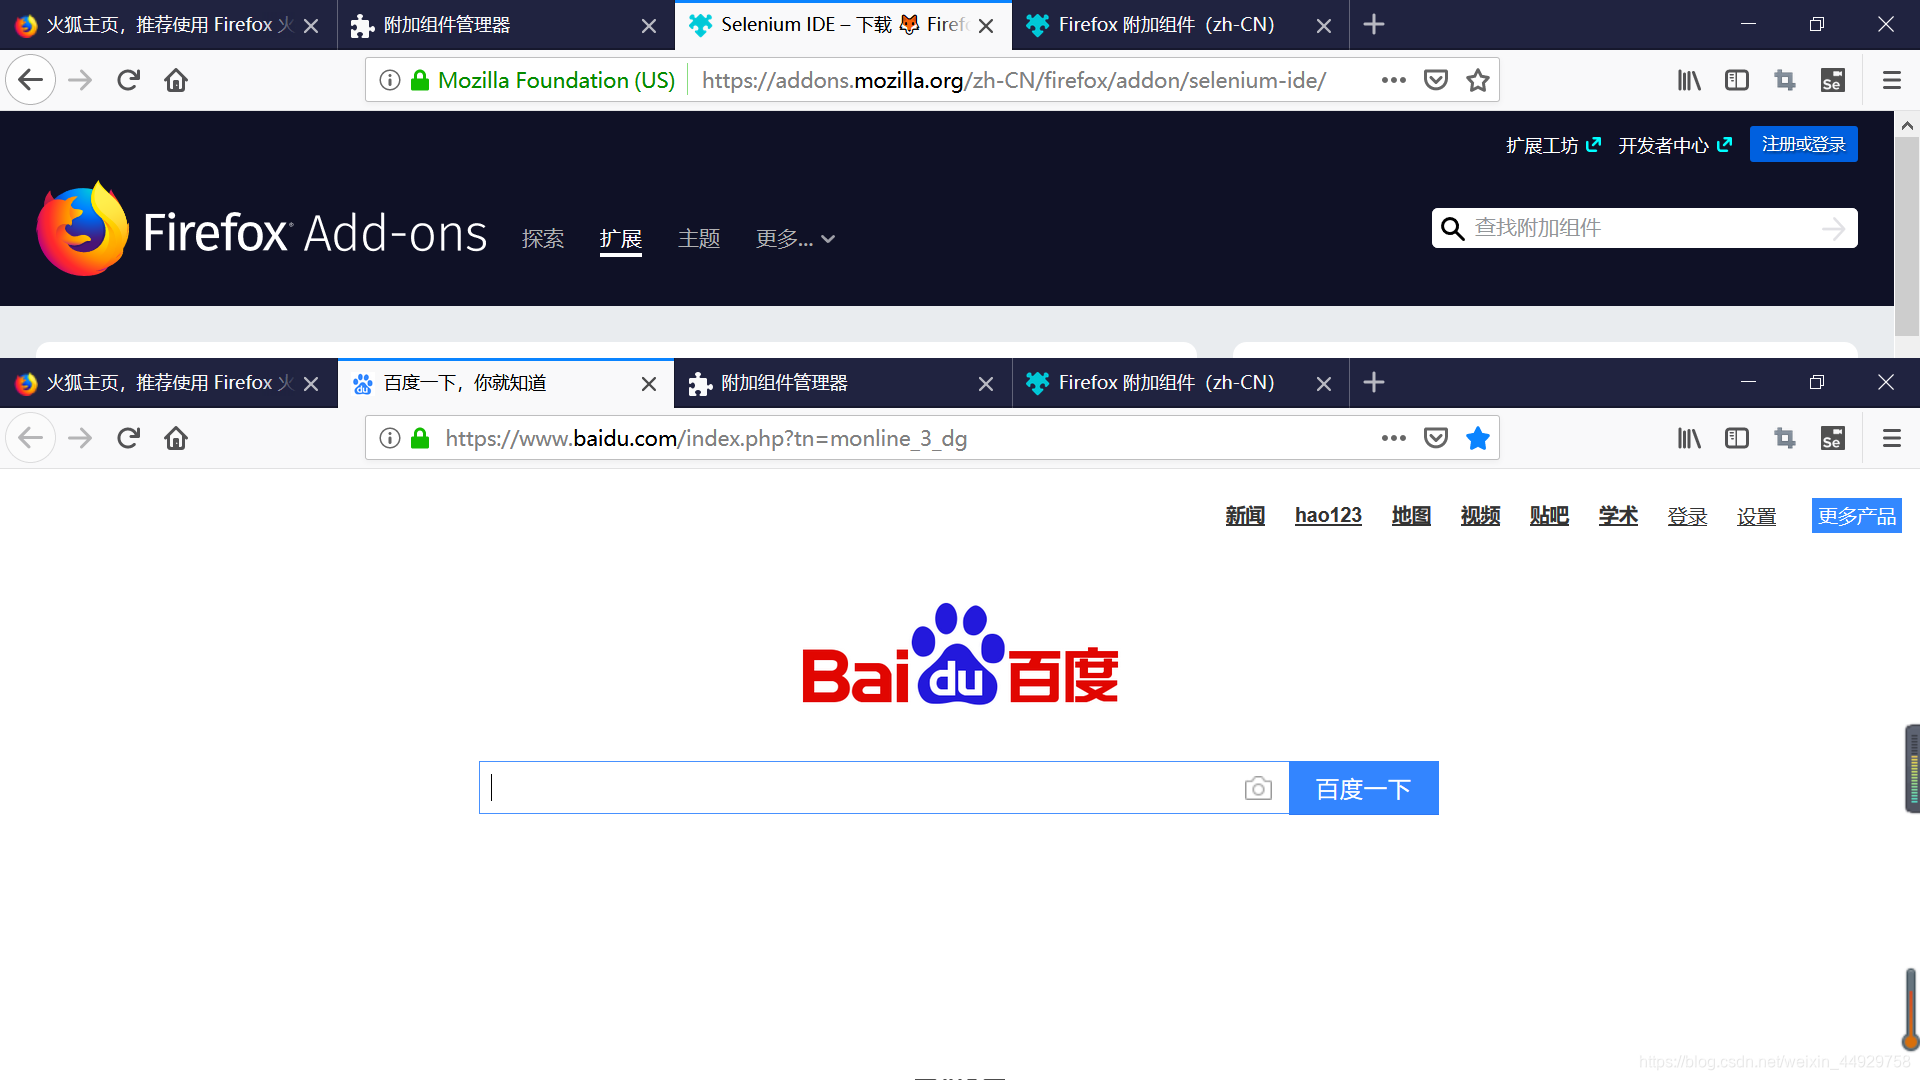Screen dimensions: 1920x1080
Task: Open the hamburger menu in bottom window
Action: (1891, 438)
